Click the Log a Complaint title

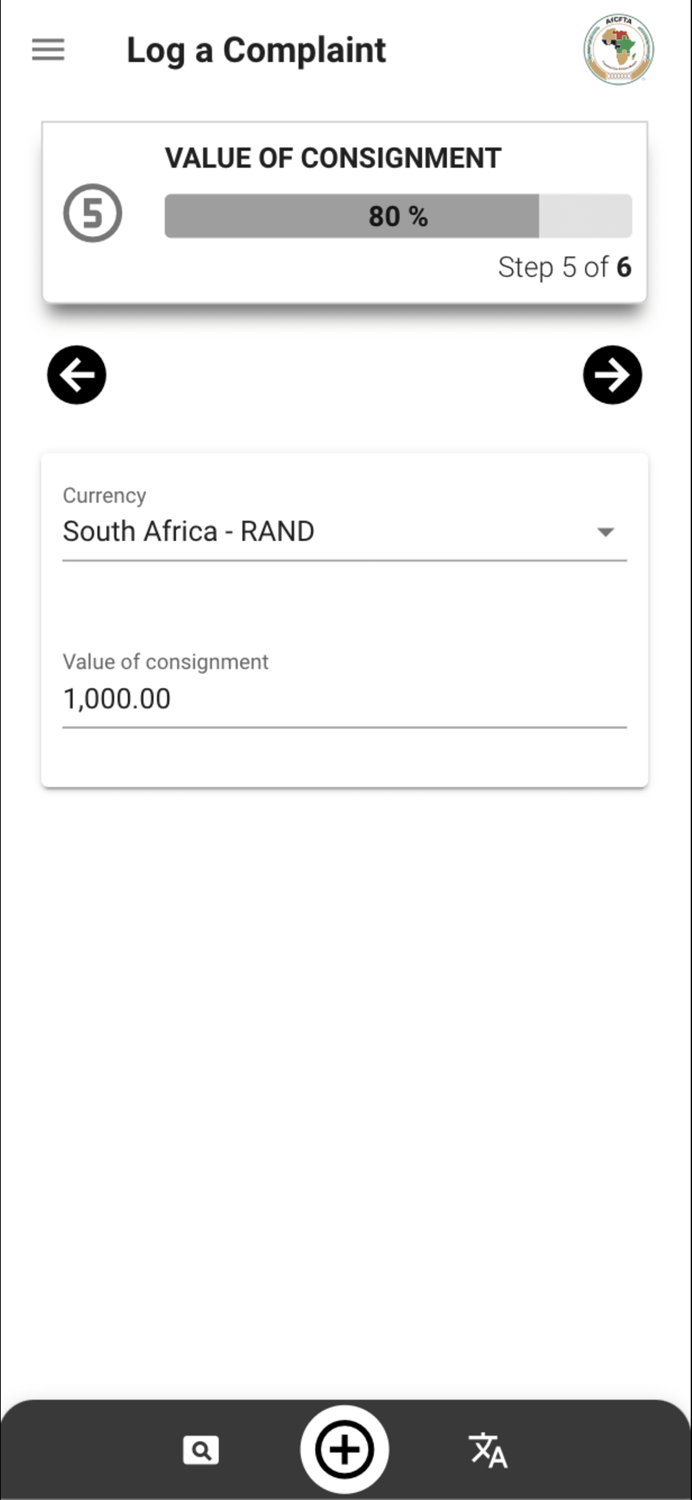click(x=256, y=49)
